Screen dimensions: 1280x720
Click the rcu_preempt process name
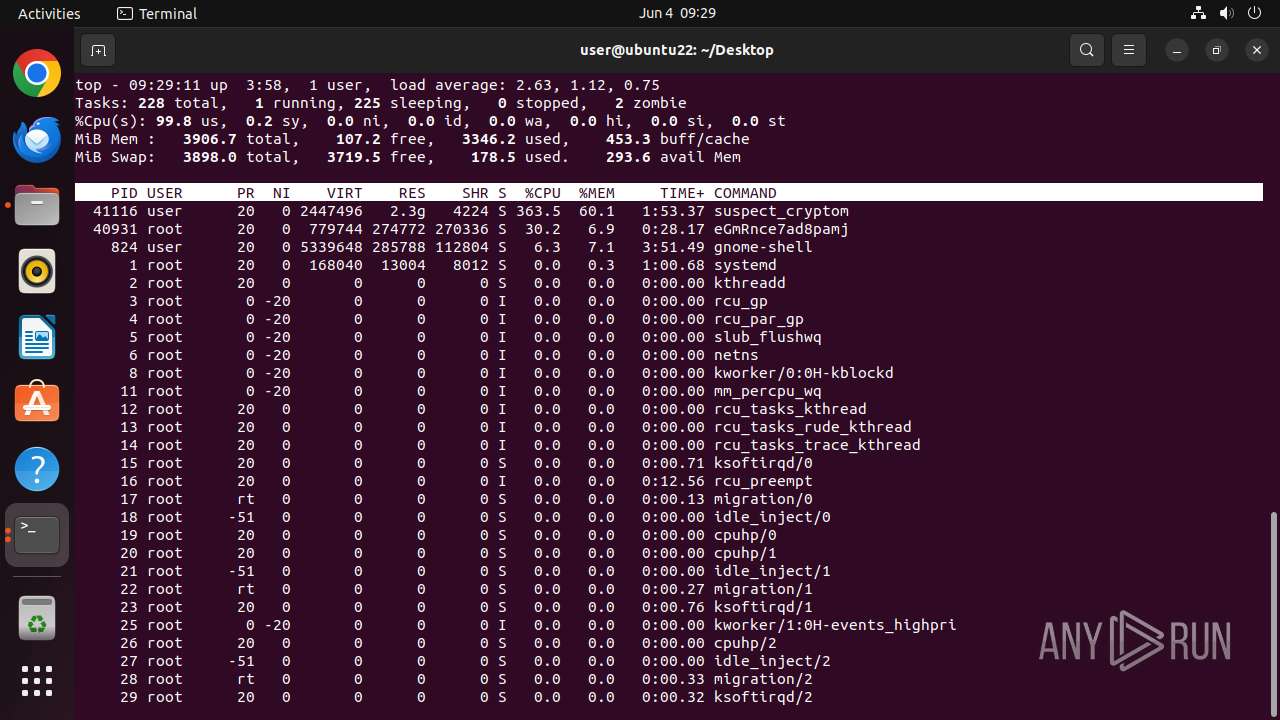[763, 481]
